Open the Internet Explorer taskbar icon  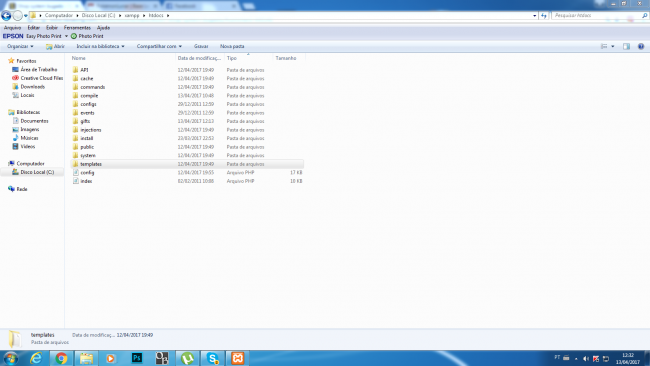click(x=36, y=358)
